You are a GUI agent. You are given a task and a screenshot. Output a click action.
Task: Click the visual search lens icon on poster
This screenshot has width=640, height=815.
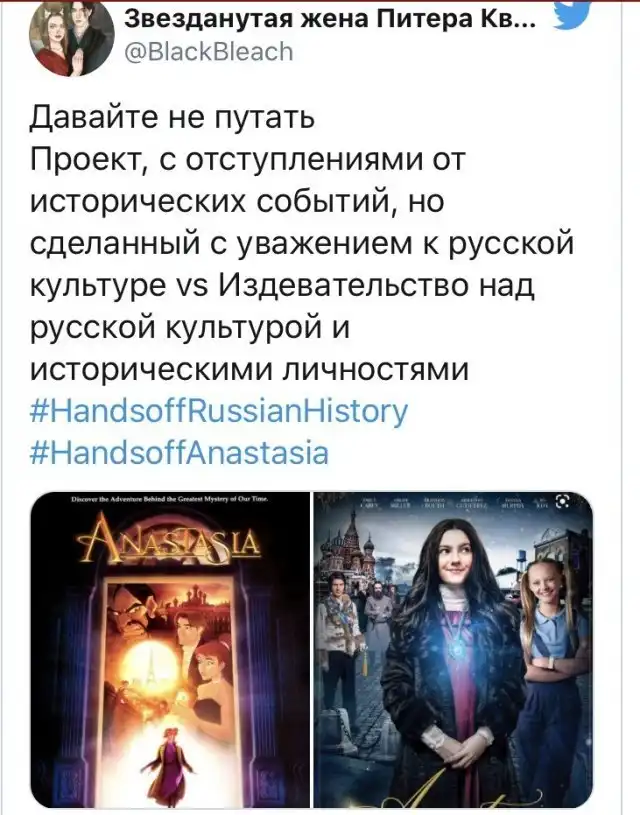(x=563, y=502)
